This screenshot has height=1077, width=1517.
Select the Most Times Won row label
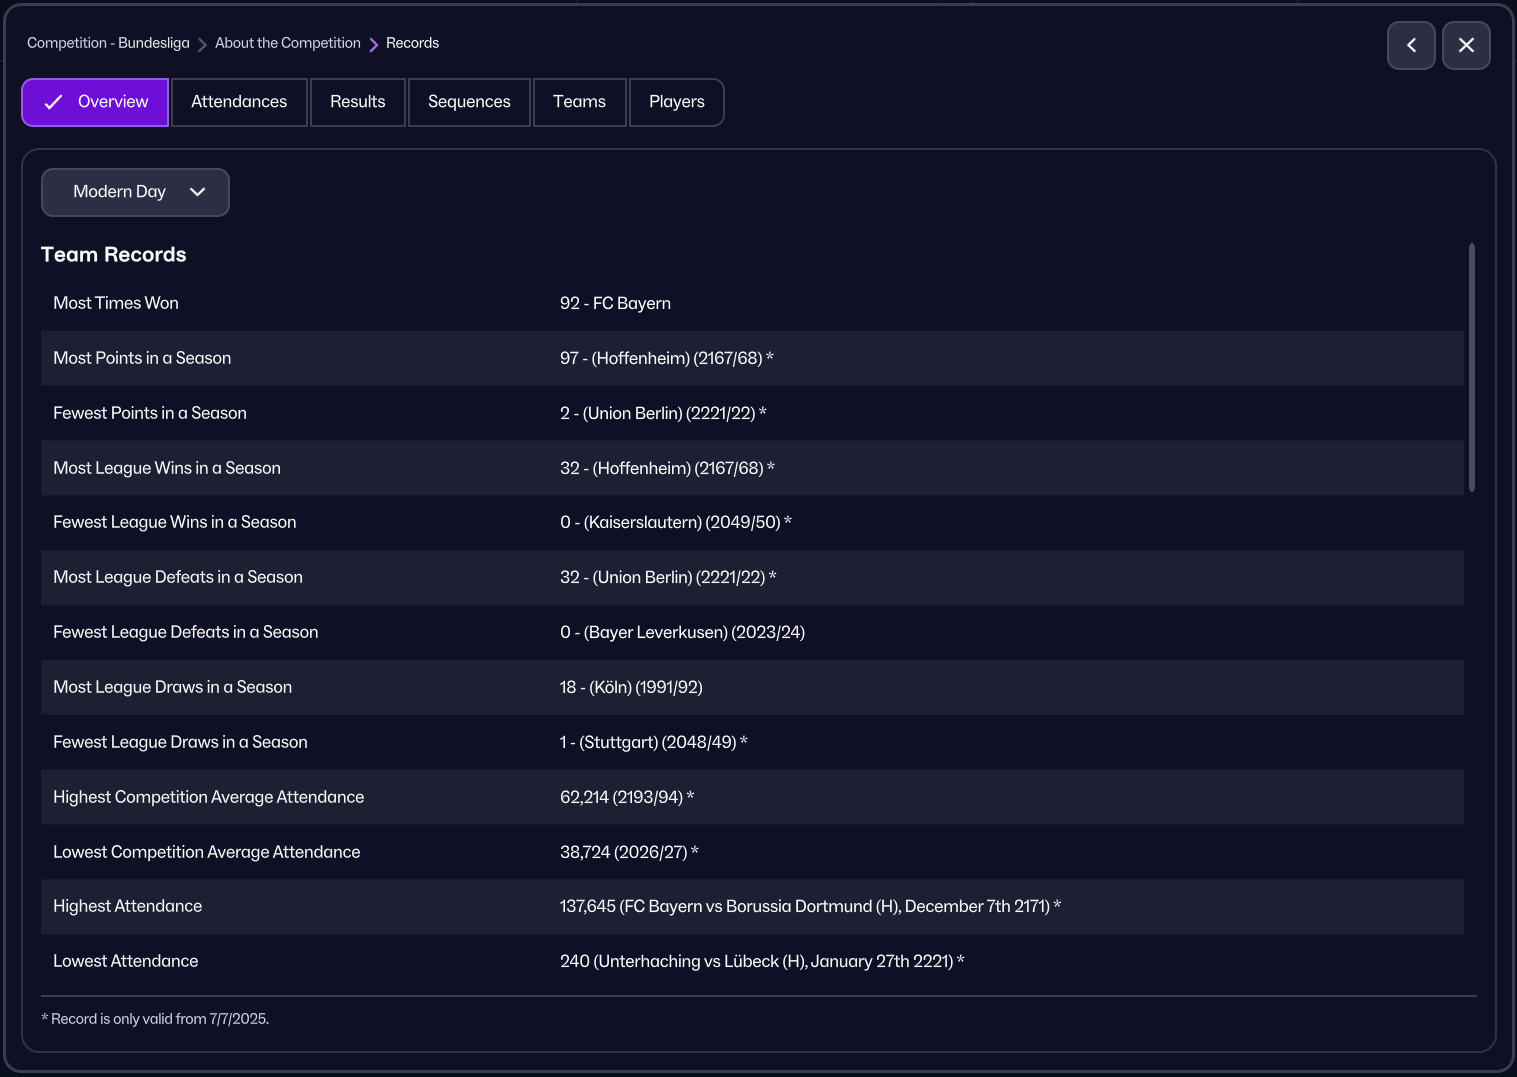(x=116, y=303)
